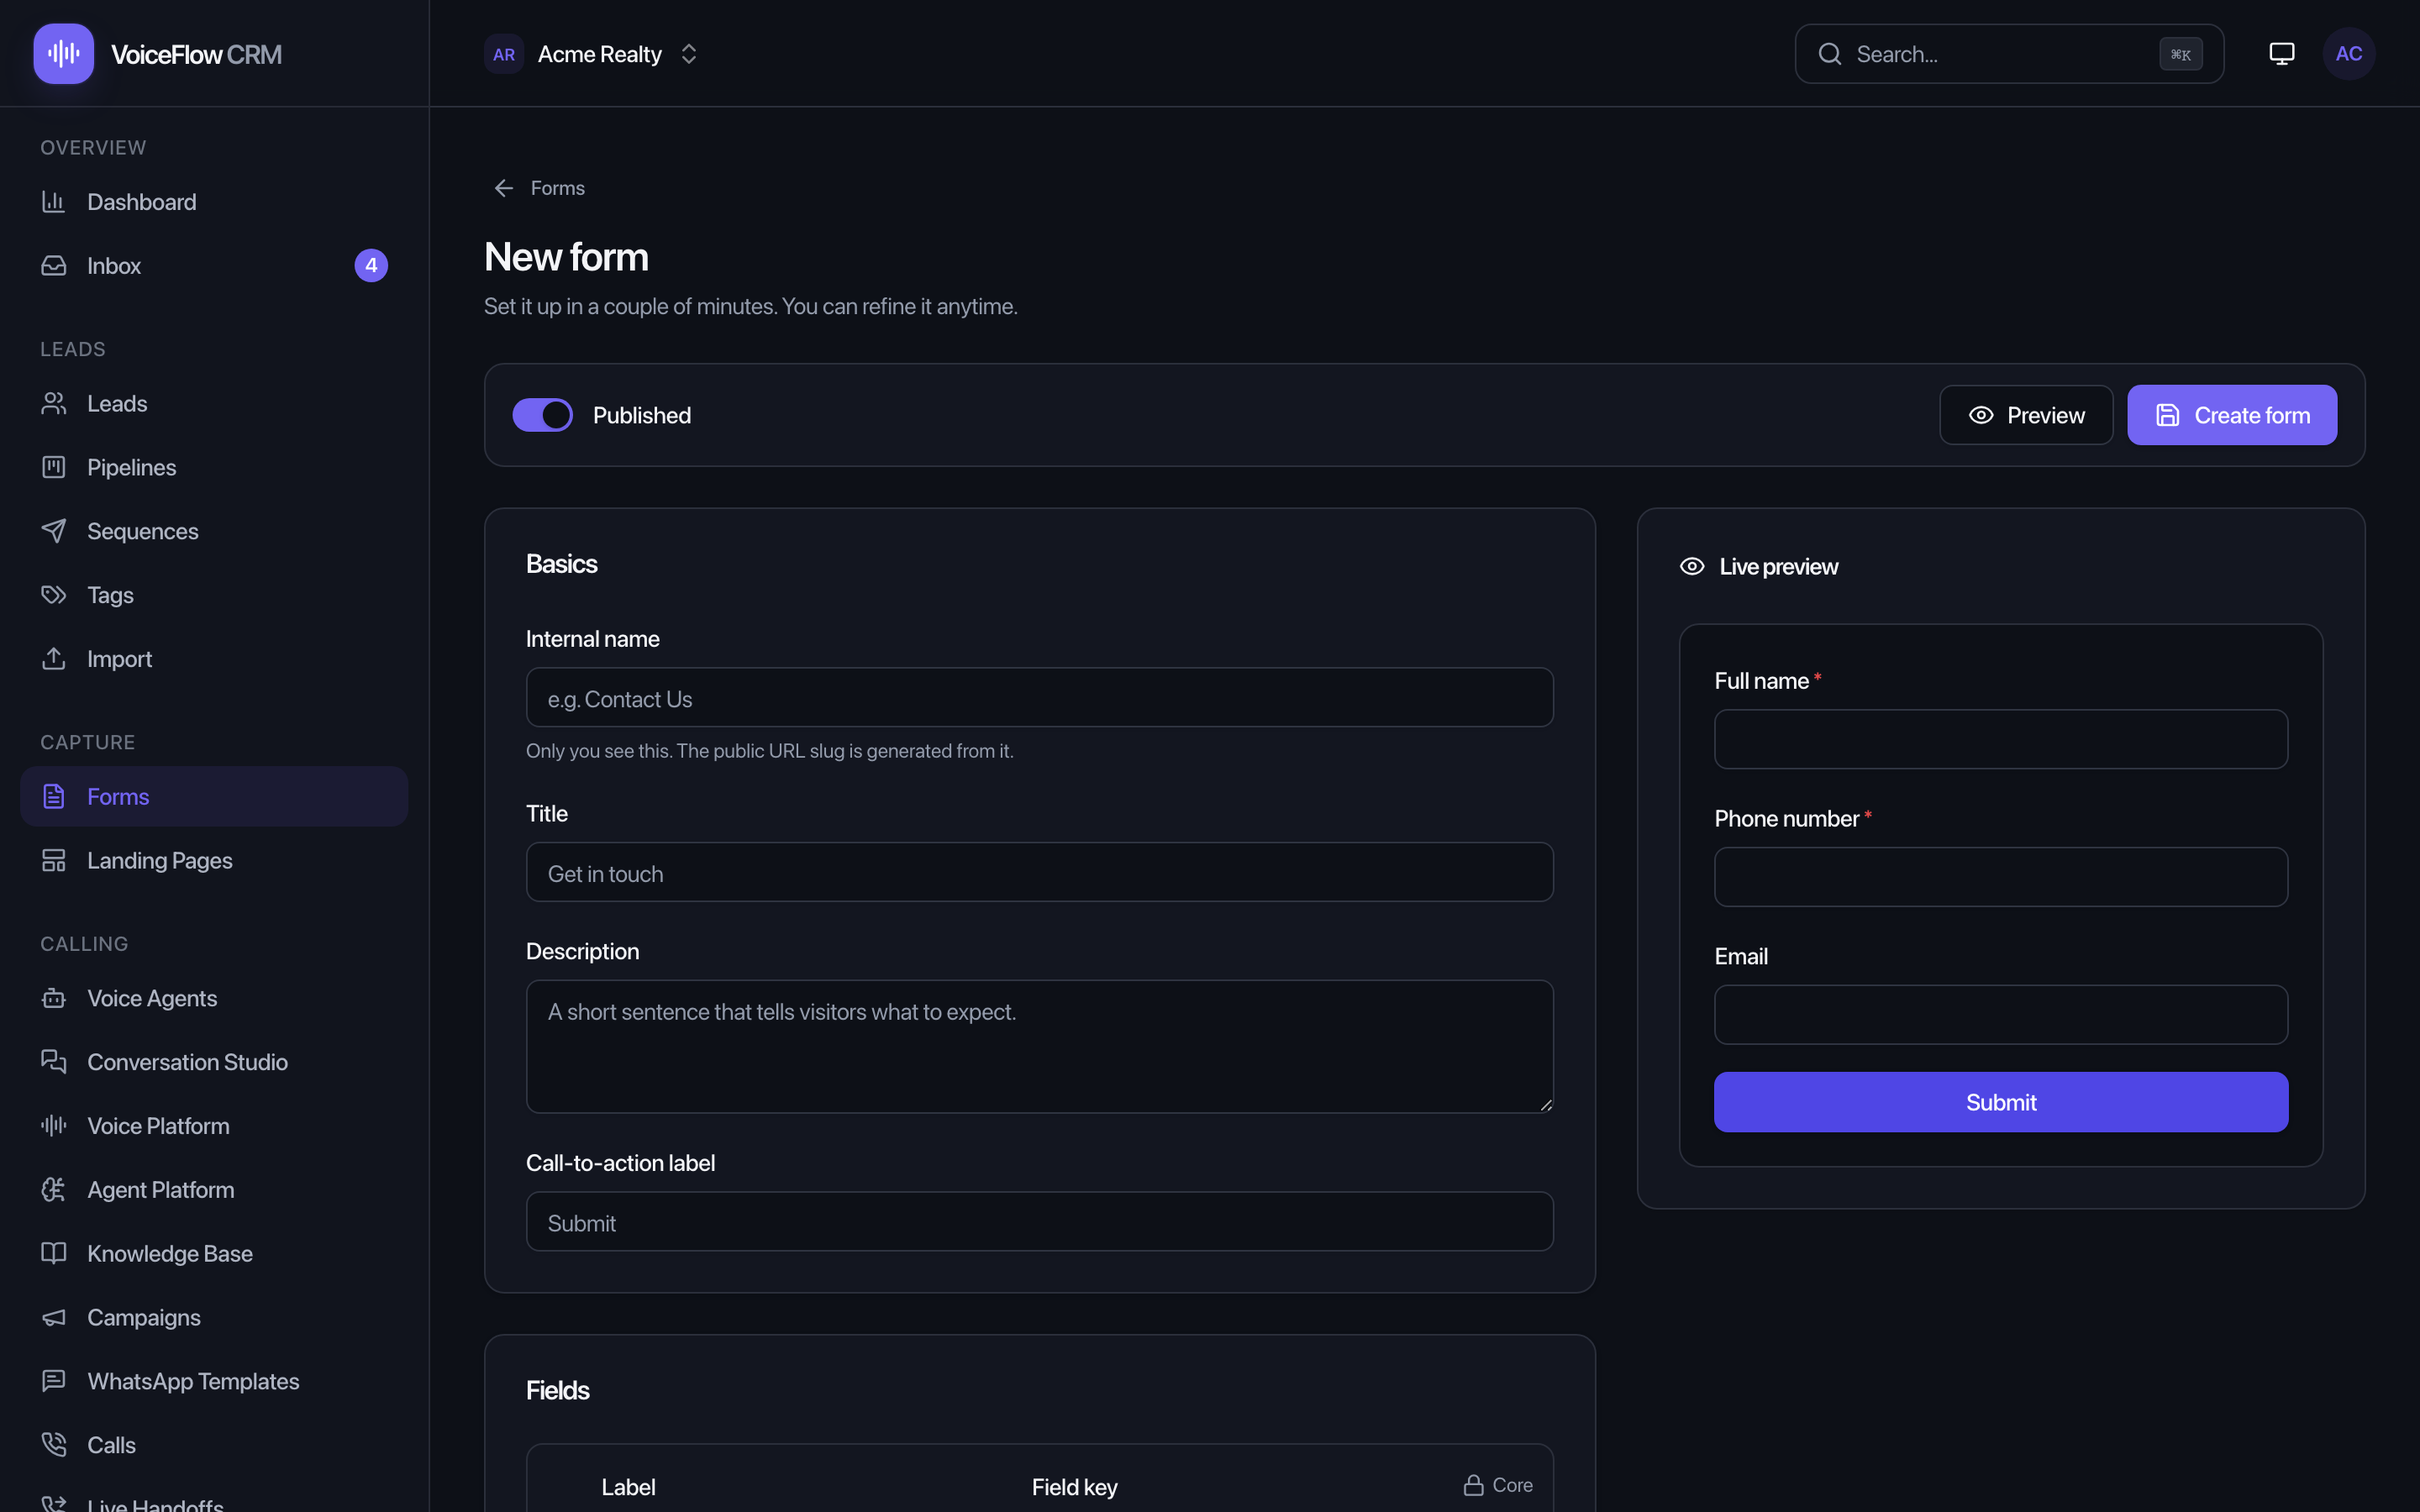Click the Agent Platform brain icon
Viewport: 2420px width, 1512px height.
pyautogui.click(x=54, y=1190)
